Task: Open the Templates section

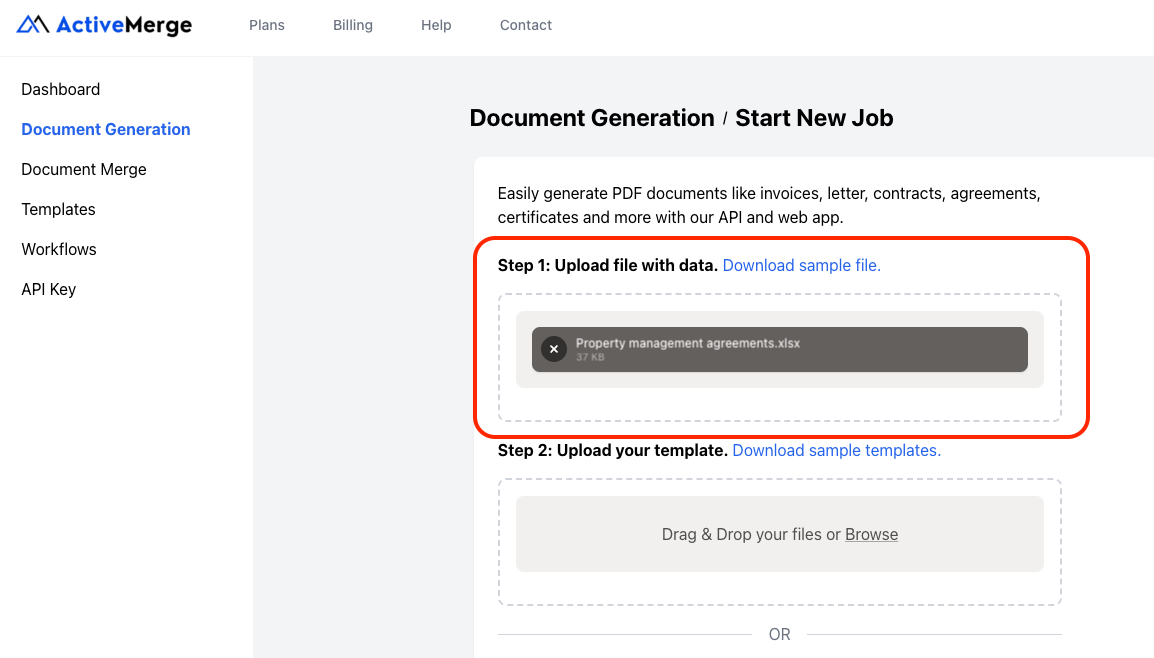Action: 58,209
